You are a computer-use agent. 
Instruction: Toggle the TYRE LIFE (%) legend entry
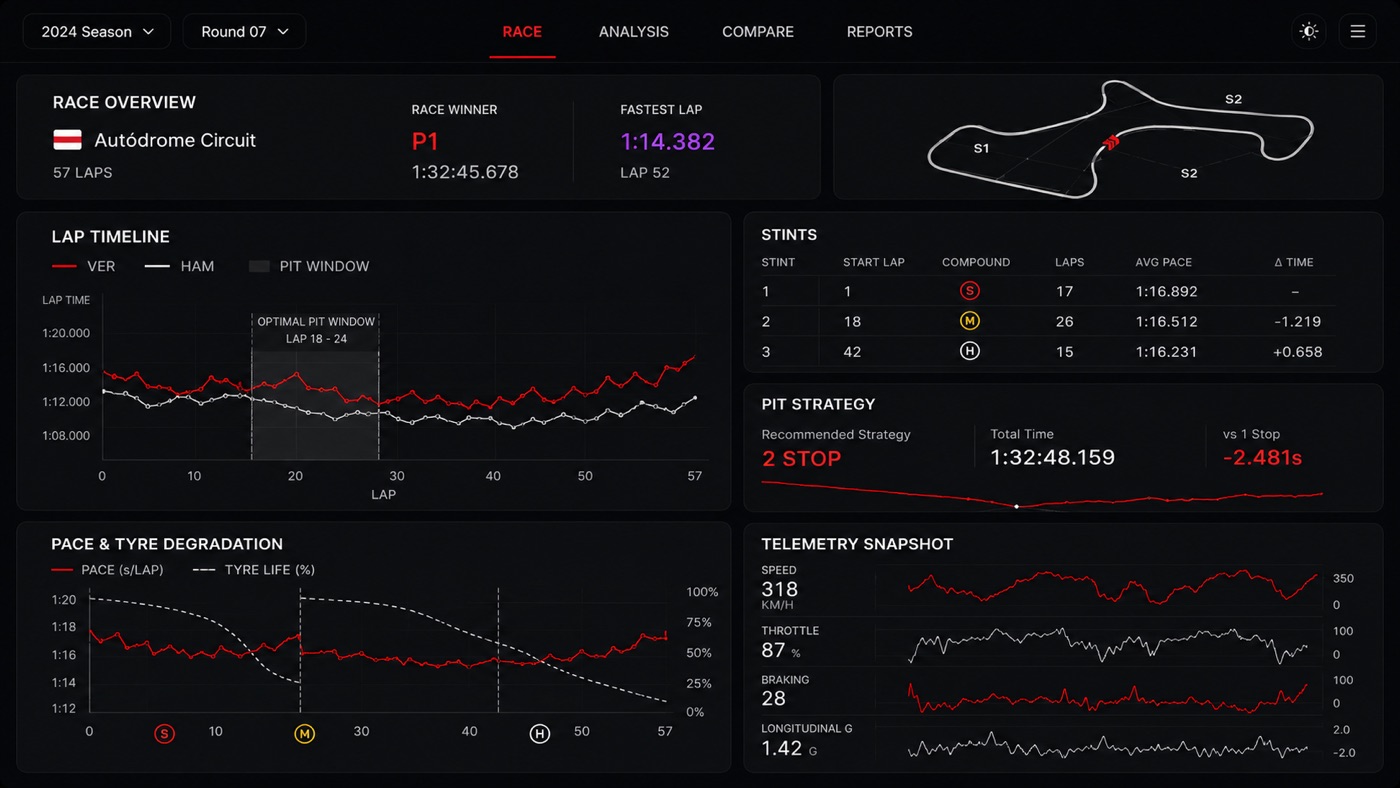tap(253, 570)
